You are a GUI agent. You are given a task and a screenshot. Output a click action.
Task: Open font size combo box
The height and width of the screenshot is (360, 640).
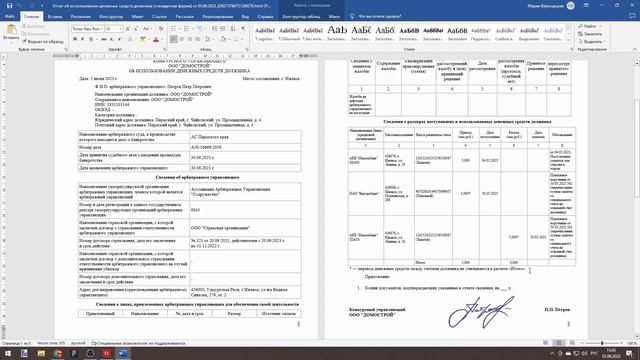pos(114,29)
